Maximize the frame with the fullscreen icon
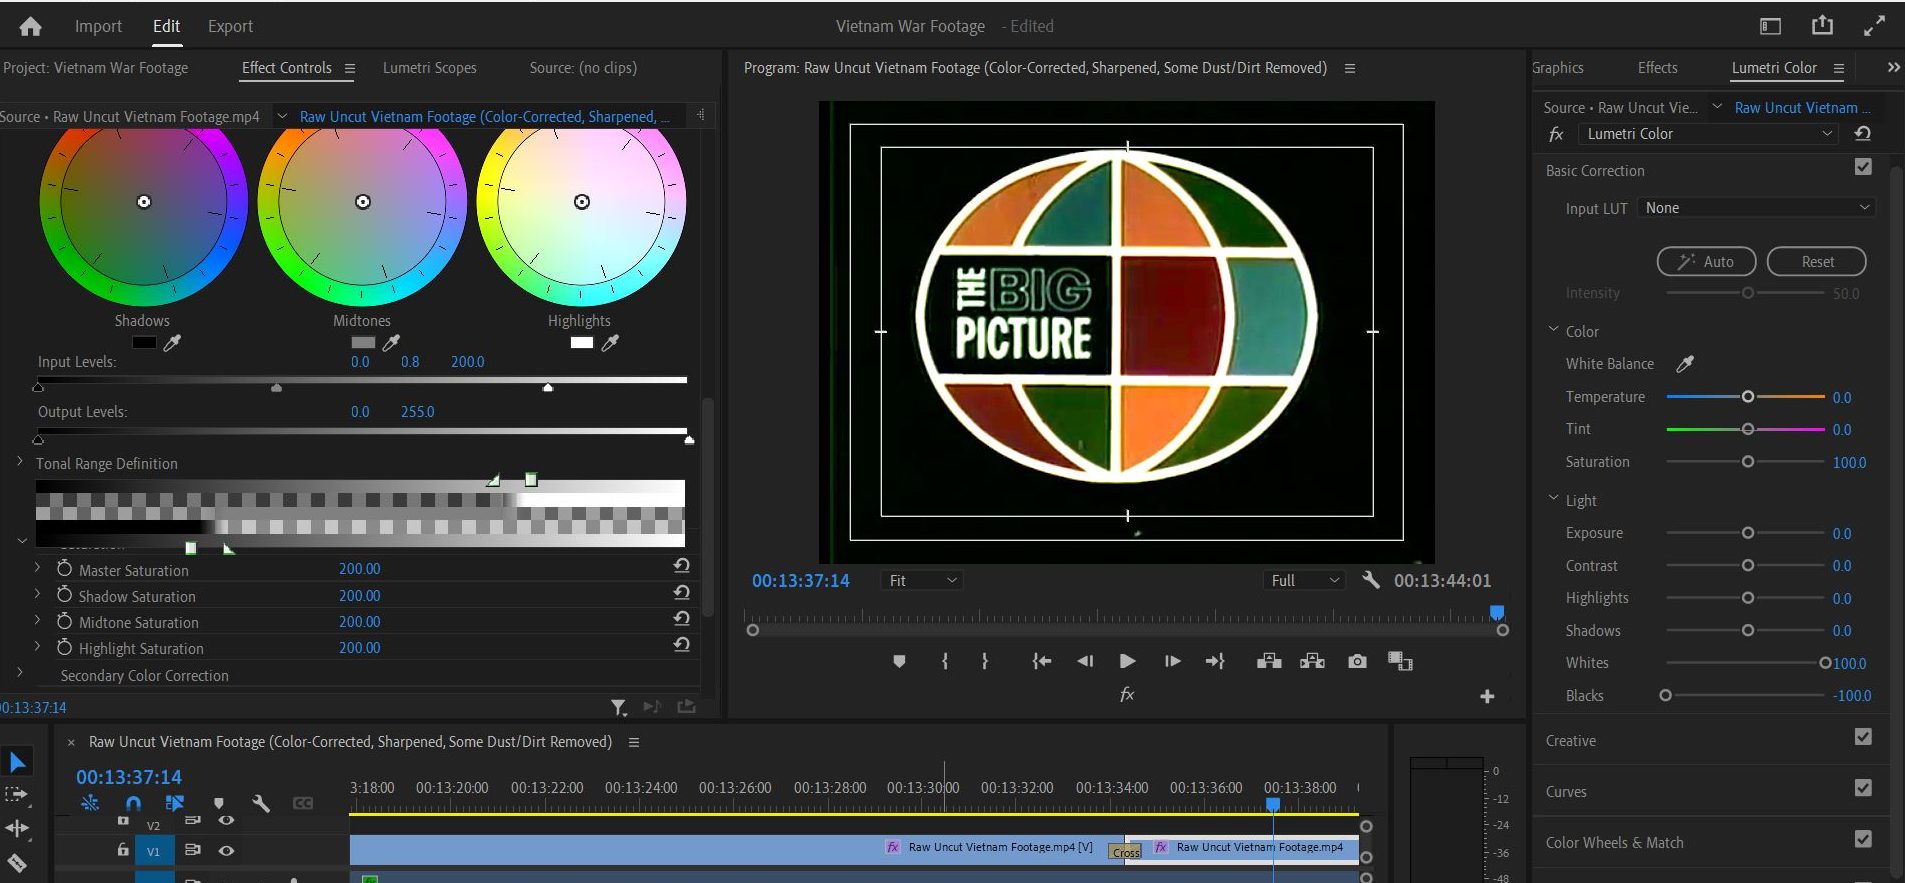1905x883 pixels. (x=1874, y=26)
